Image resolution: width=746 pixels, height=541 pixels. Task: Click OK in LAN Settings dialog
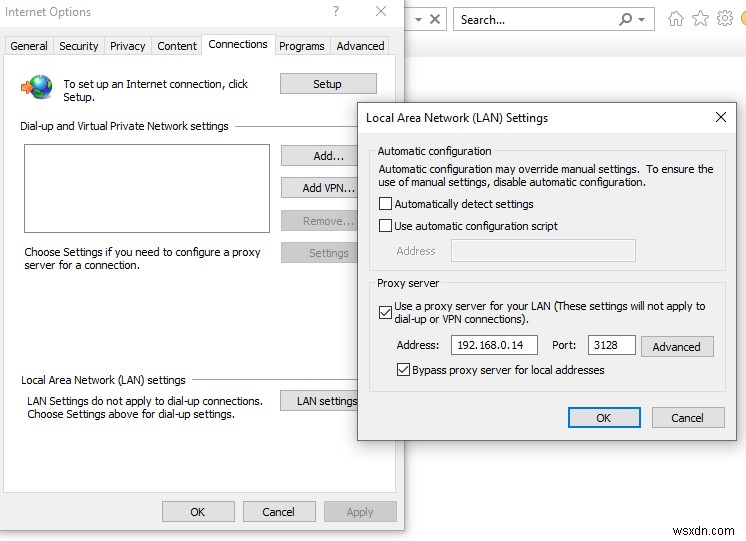click(x=604, y=417)
